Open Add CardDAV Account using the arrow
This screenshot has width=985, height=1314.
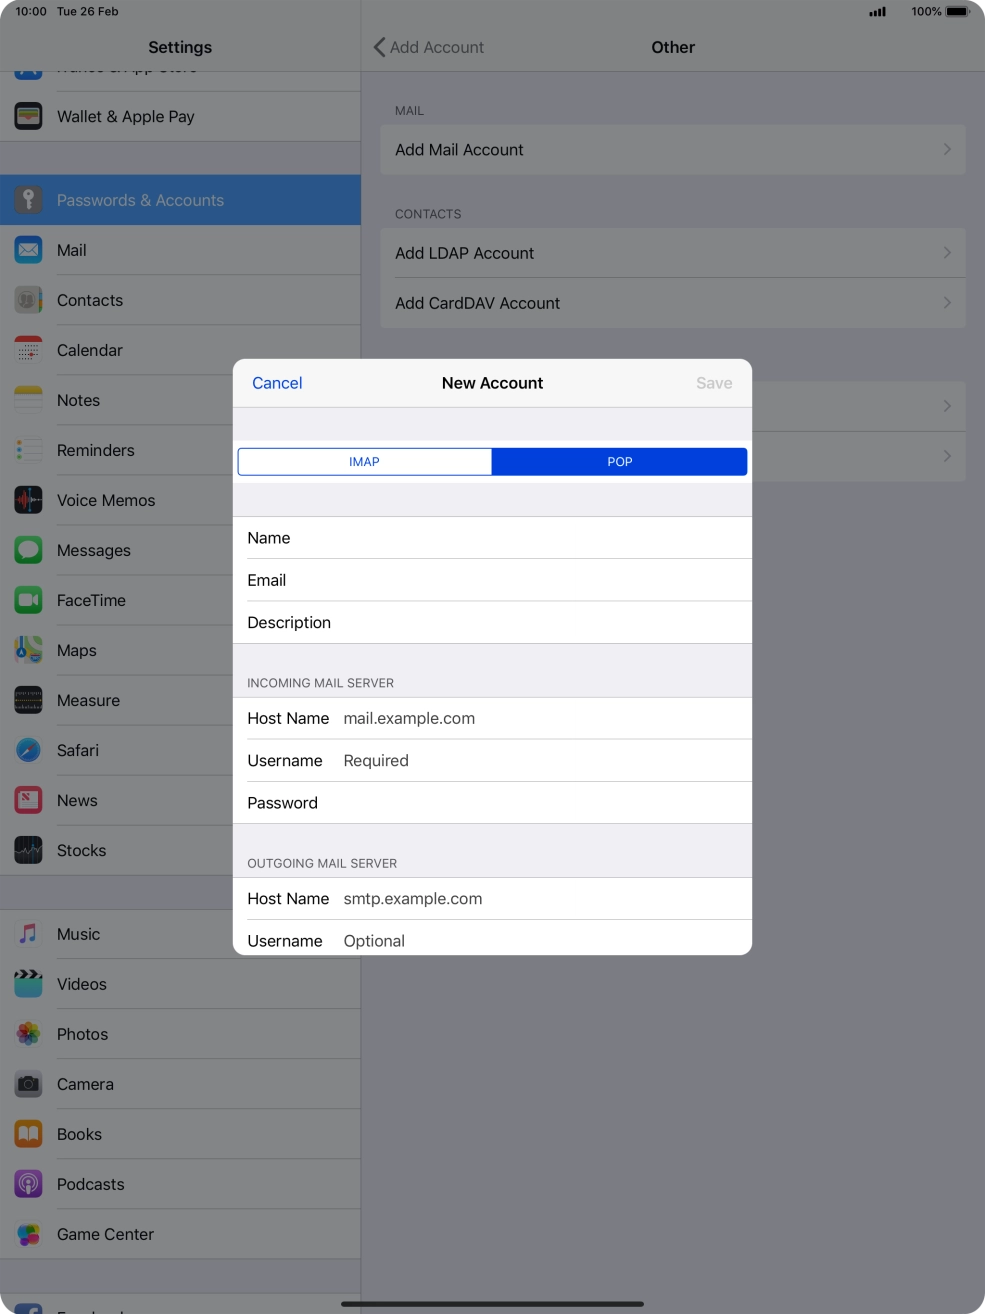(x=946, y=302)
